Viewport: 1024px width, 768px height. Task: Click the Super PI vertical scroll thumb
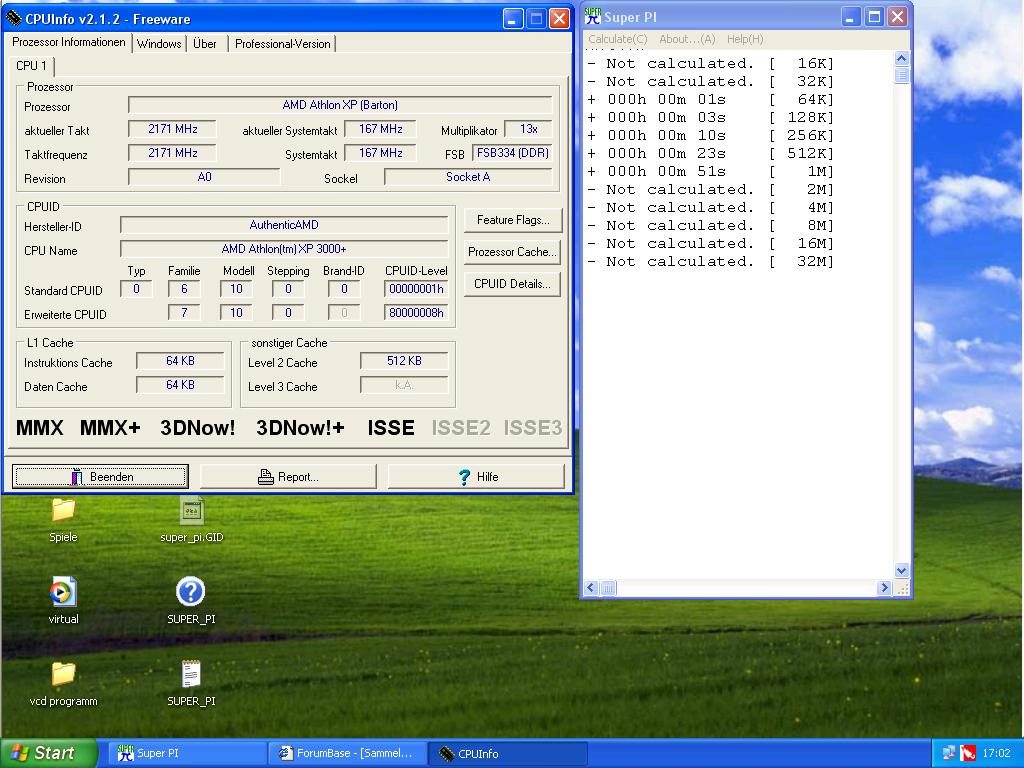[901, 75]
